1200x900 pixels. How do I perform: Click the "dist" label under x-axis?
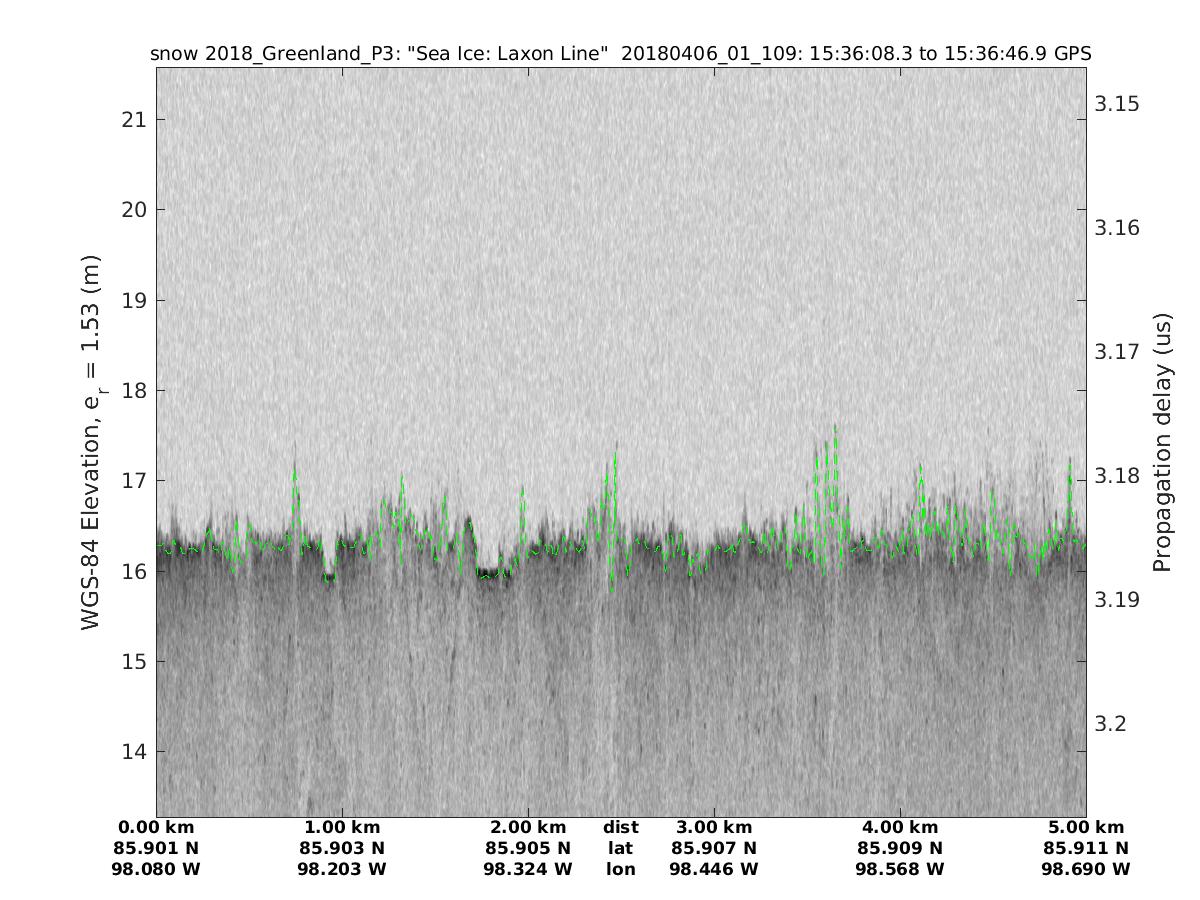(x=621, y=828)
